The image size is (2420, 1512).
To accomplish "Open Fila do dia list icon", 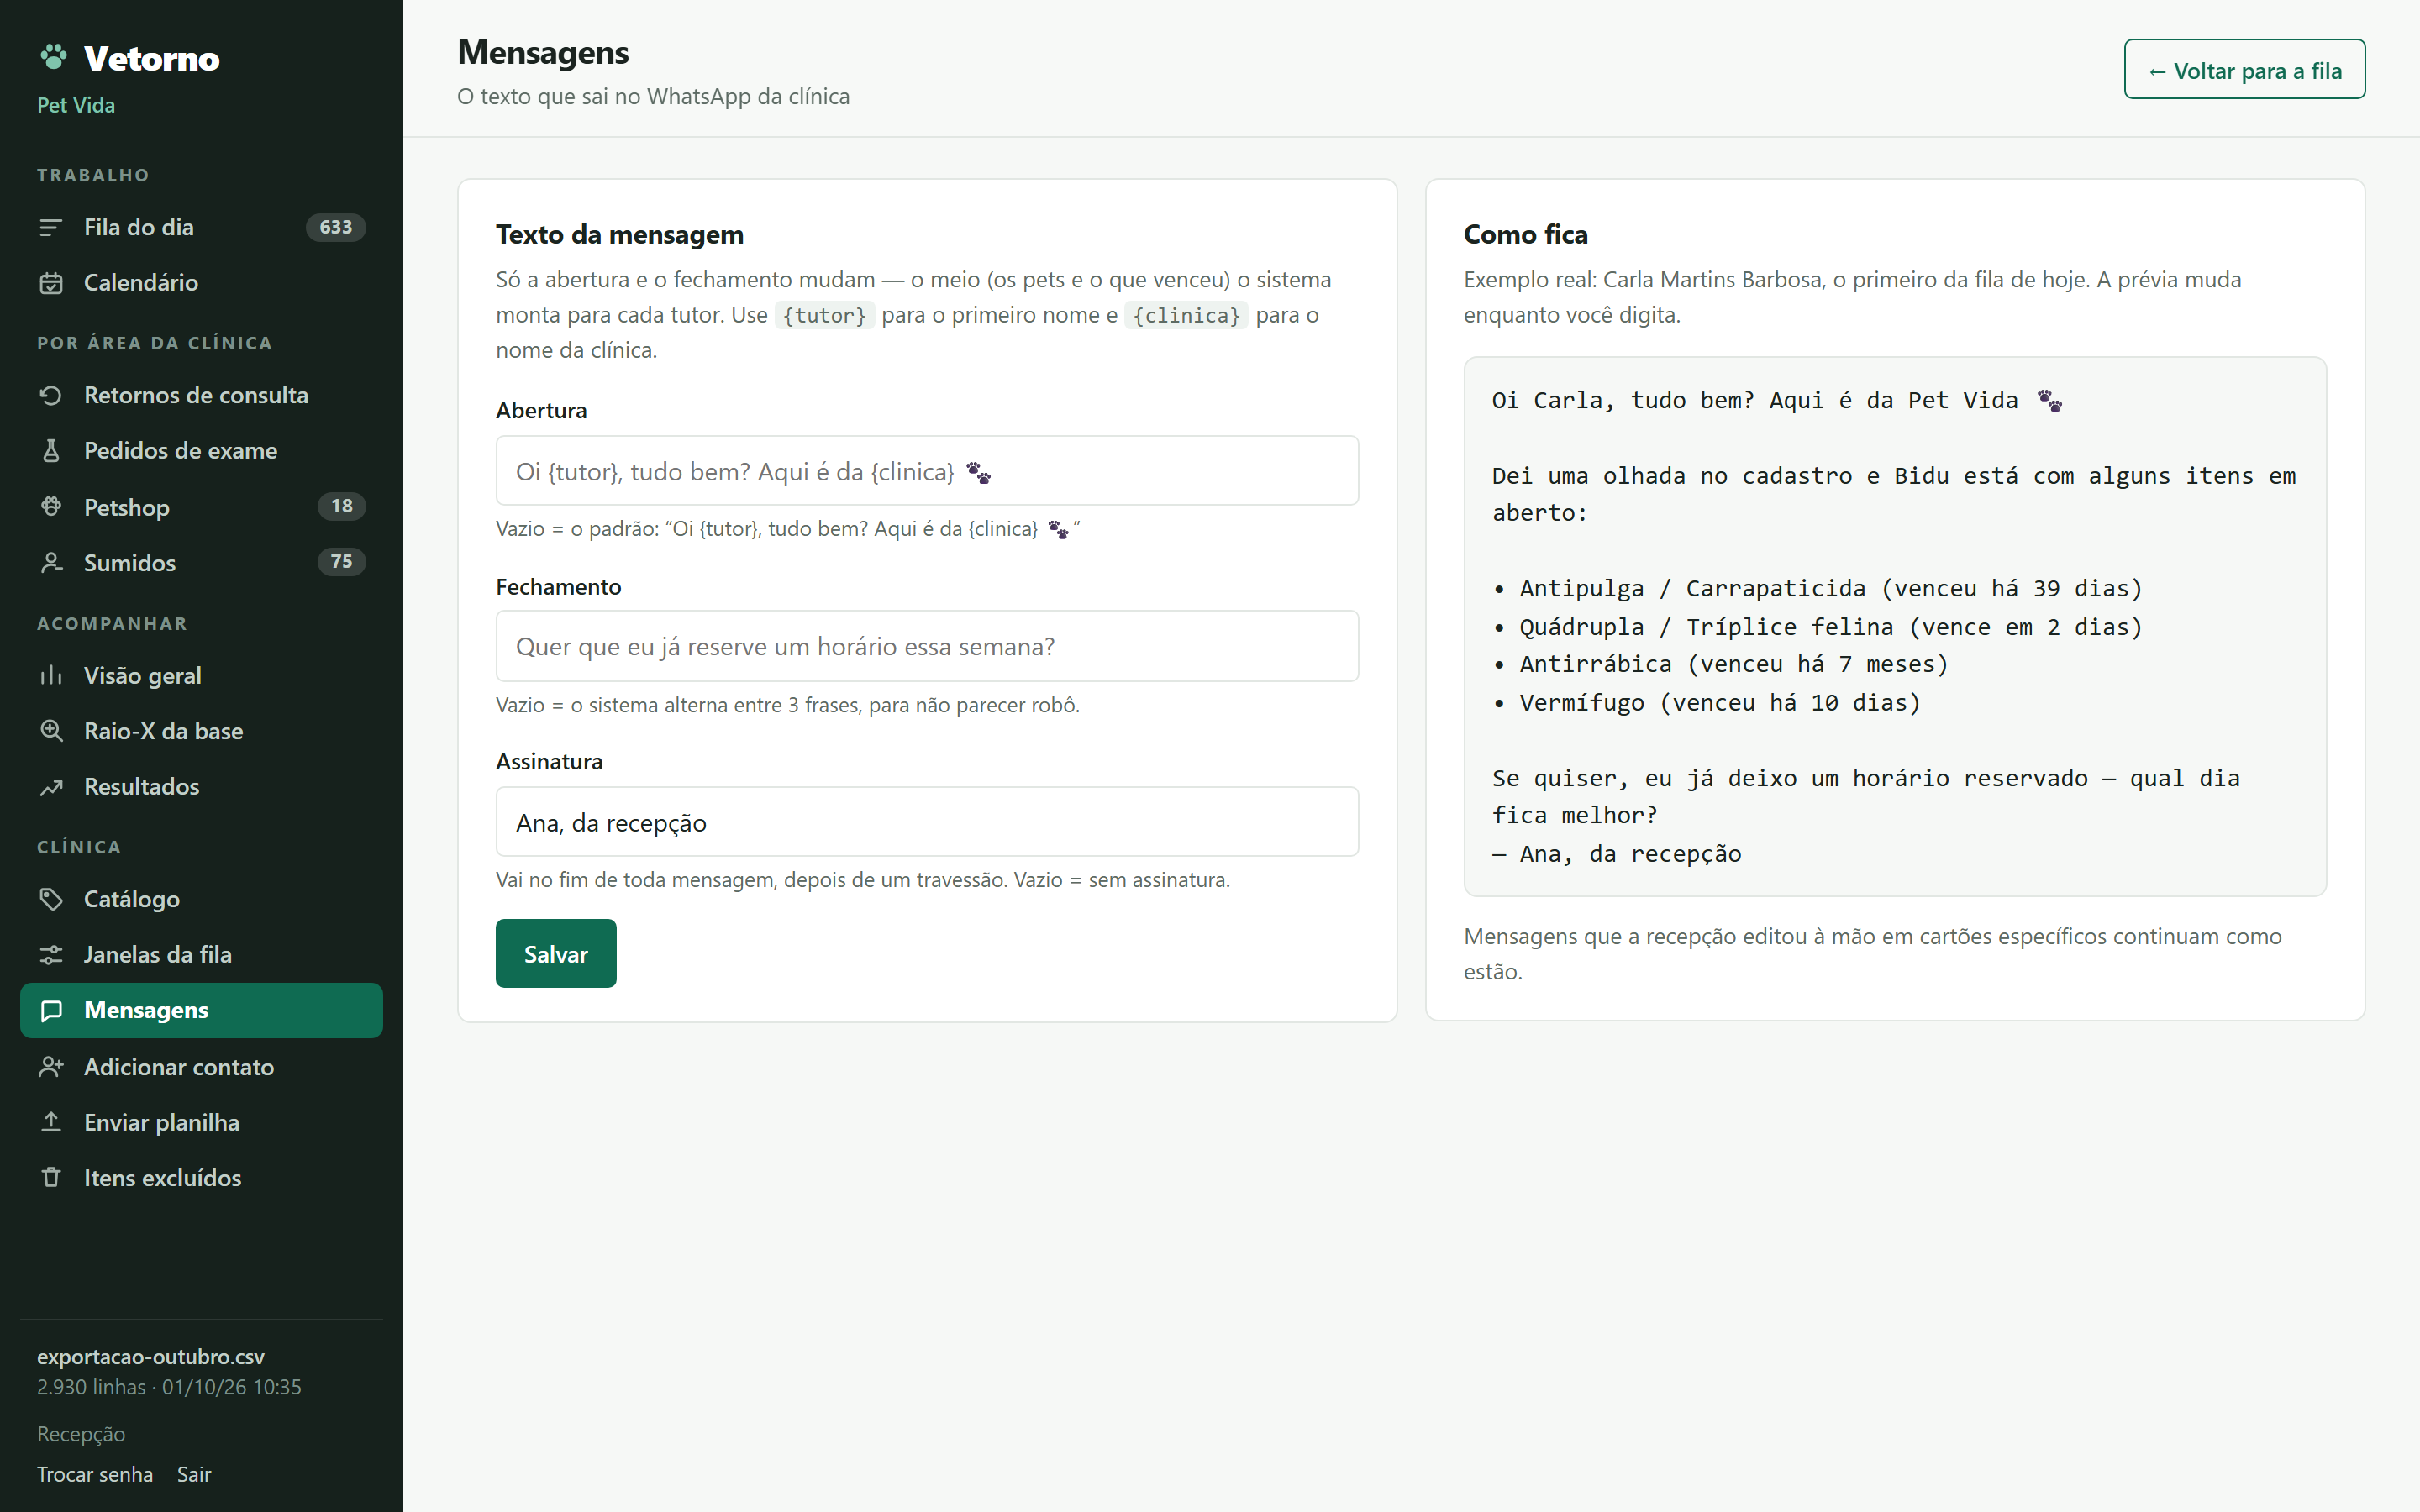I will (x=51, y=228).
